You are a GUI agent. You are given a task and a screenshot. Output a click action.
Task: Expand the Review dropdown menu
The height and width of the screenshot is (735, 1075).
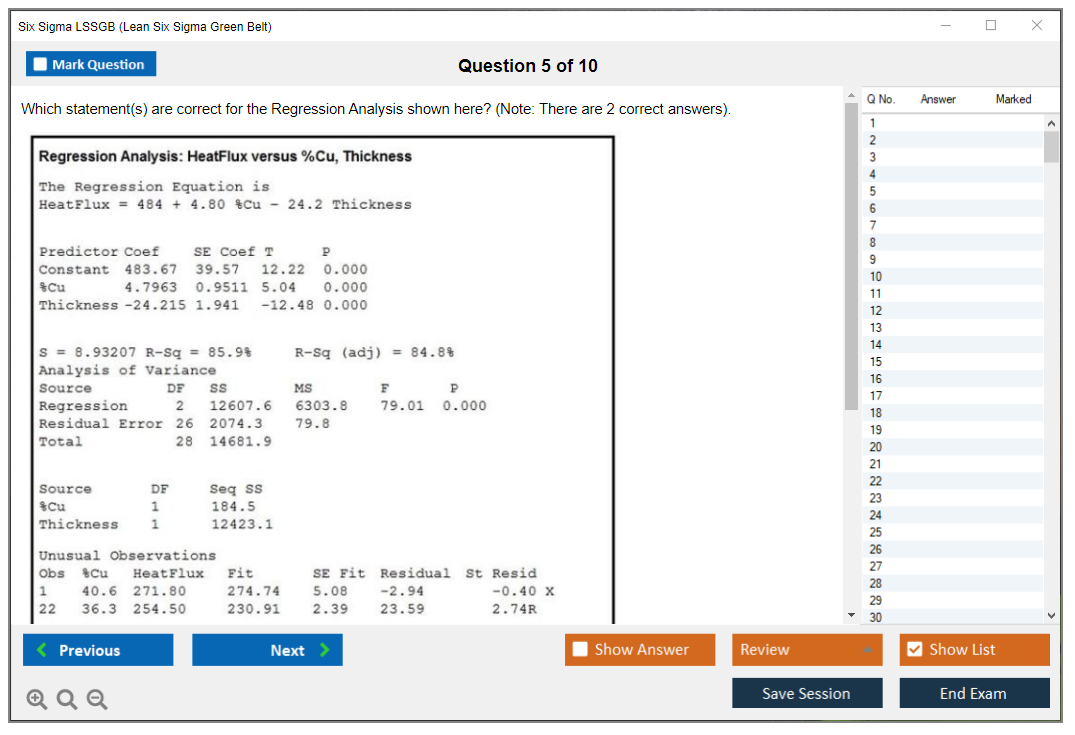tap(807, 650)
